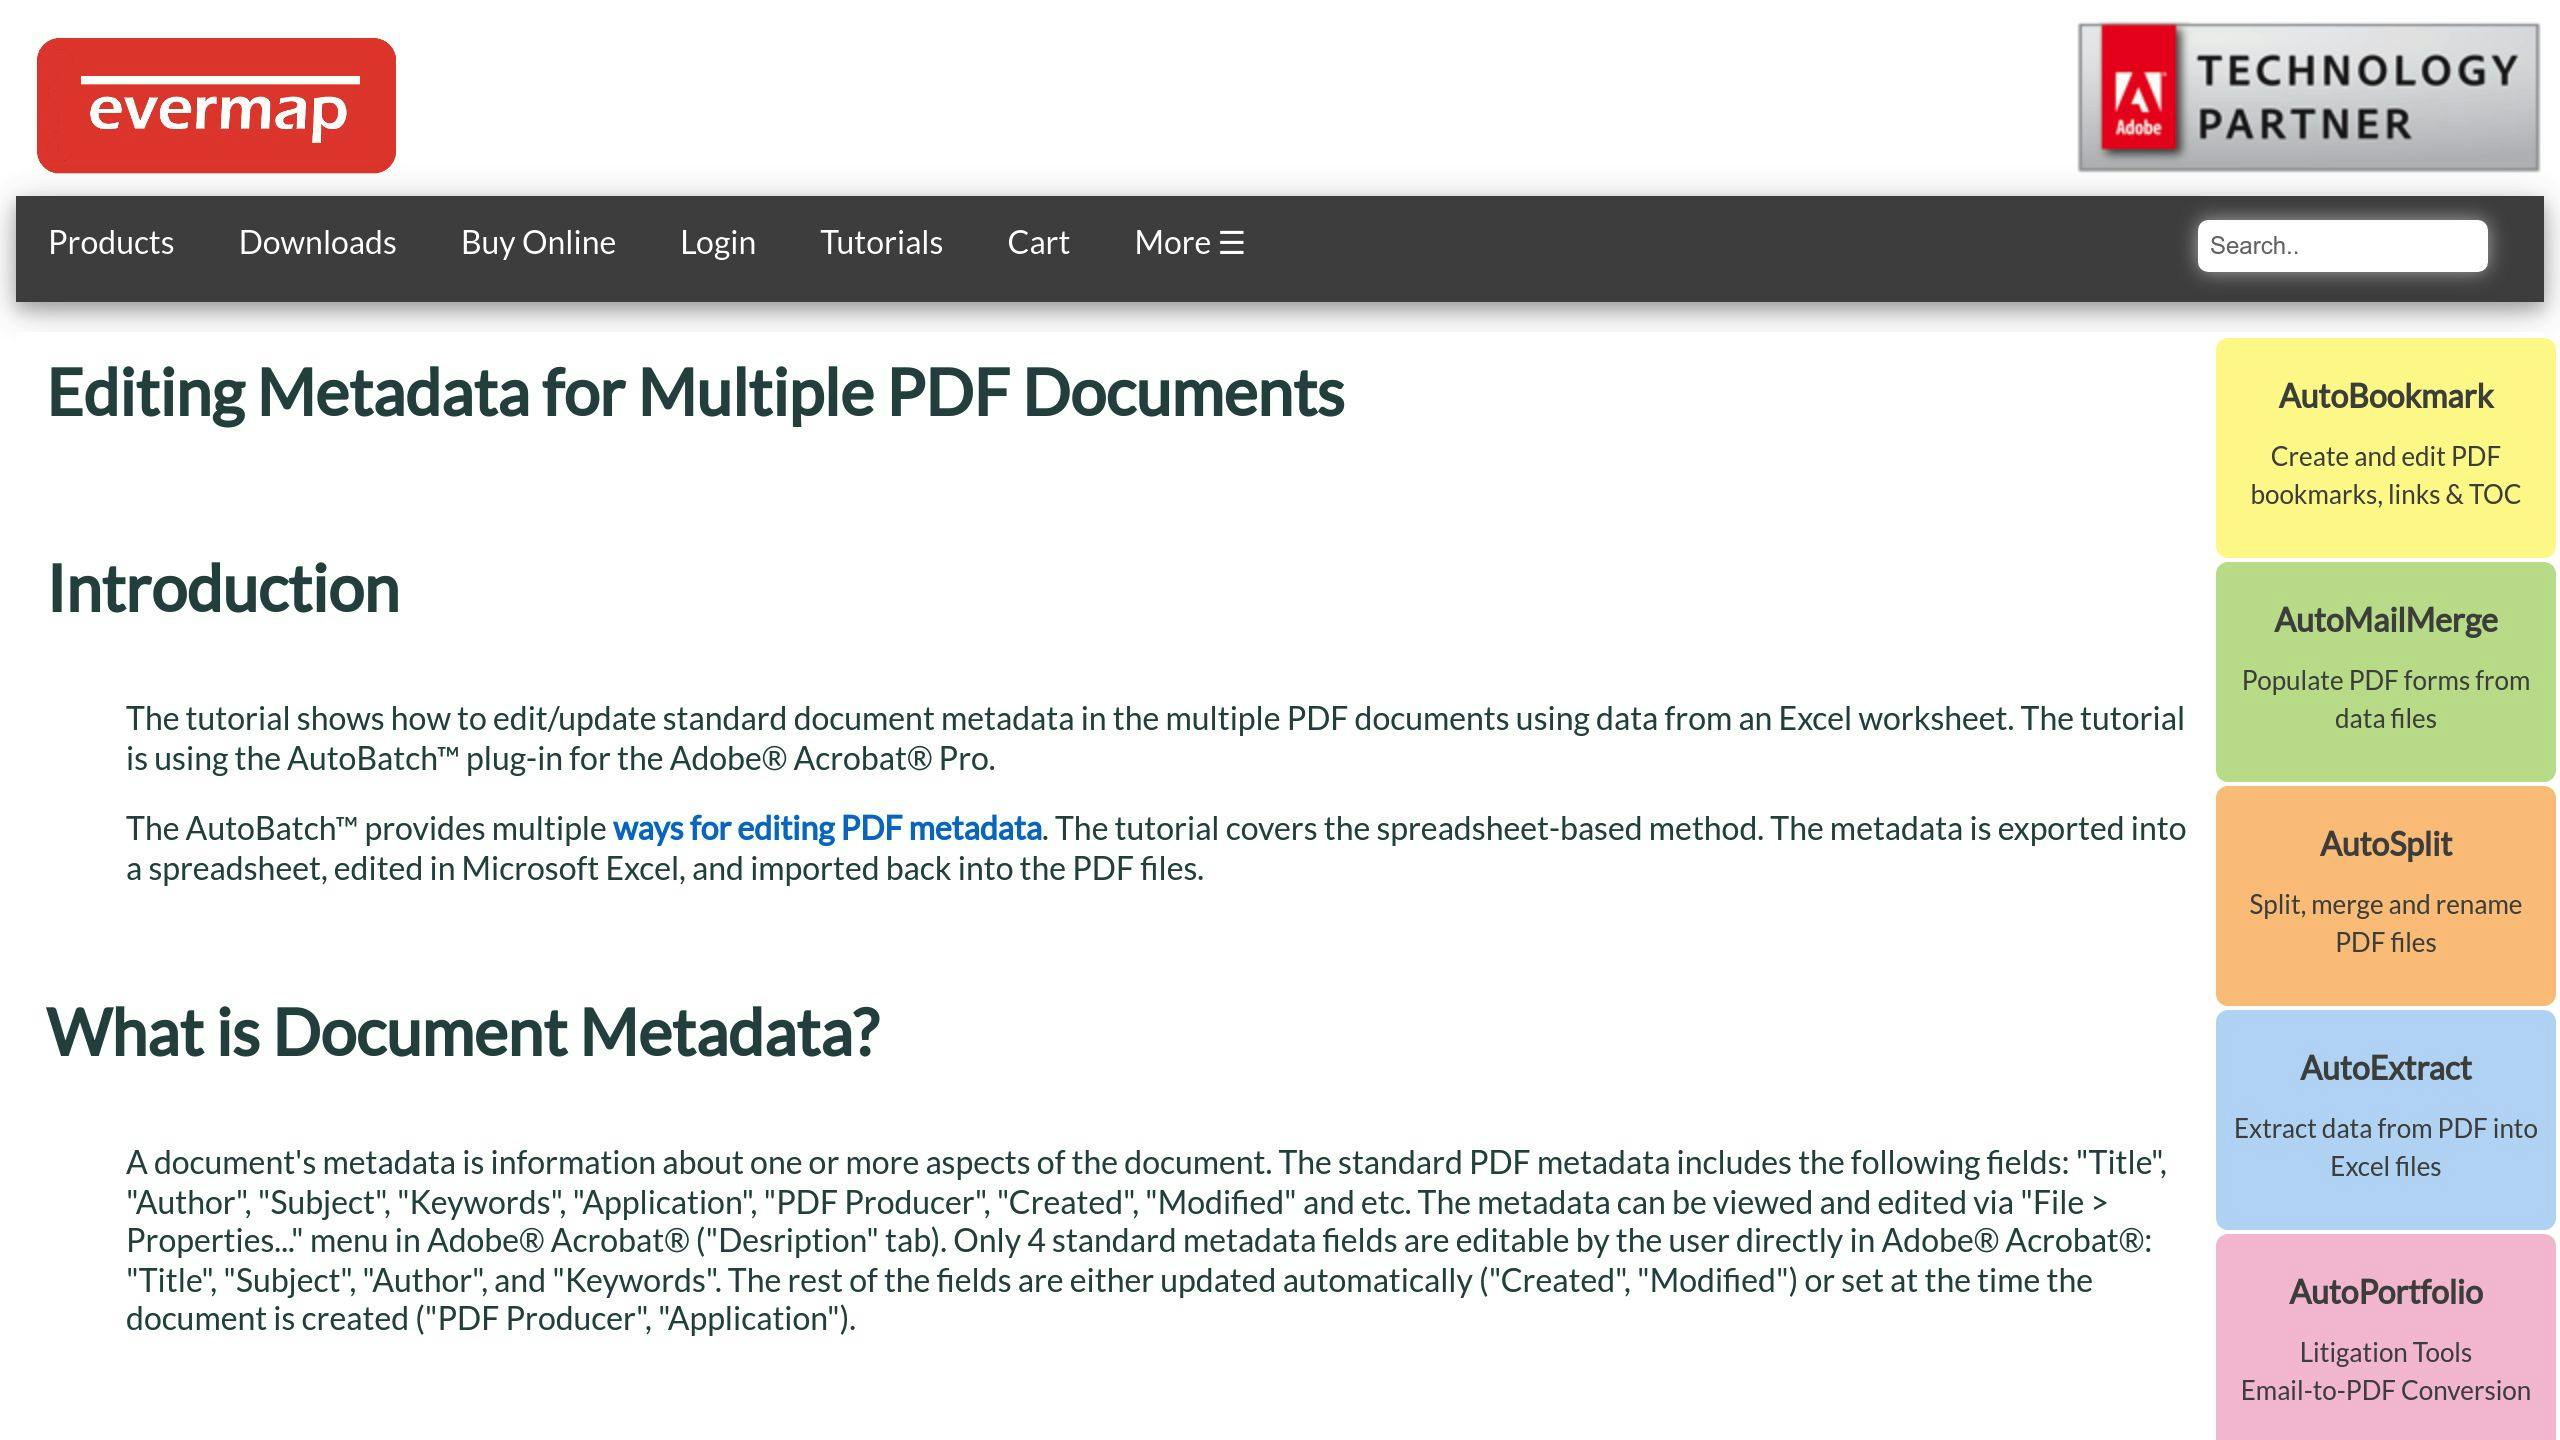Open the Products menu item
Image resolution: width=2560 pixels, height=1440 pixels.
click(111, 241)
